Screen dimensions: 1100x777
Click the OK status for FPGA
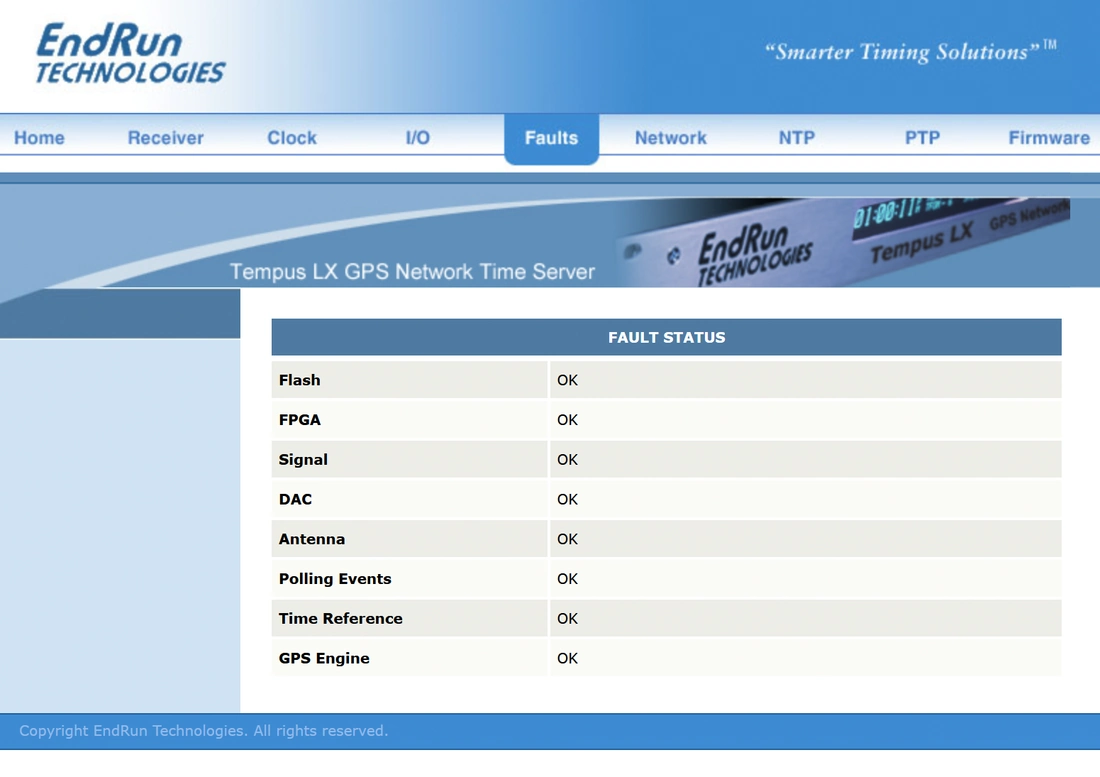point(568,420)
